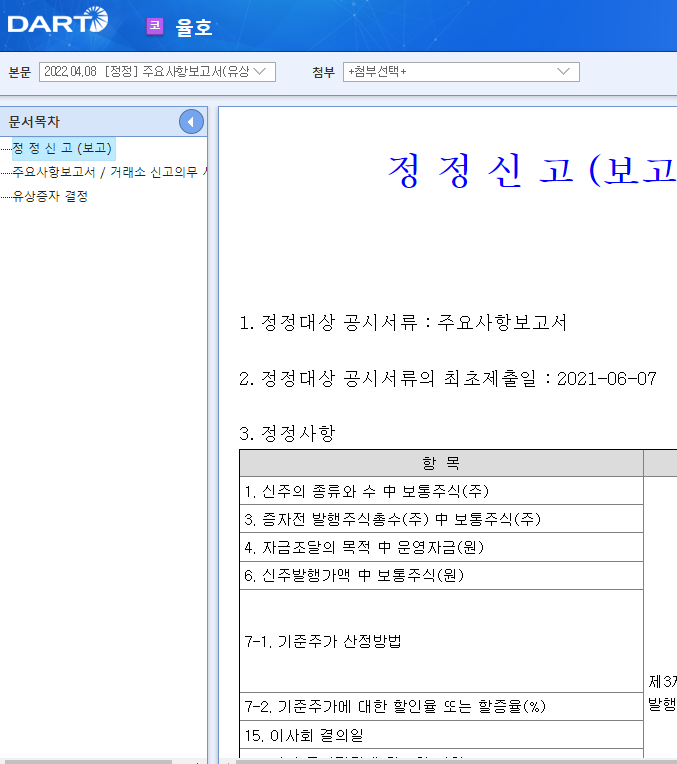Screen dimensions: 677x764
Task: Open the 첨부 attachment selection dropdown
Action: click(461, 72)
